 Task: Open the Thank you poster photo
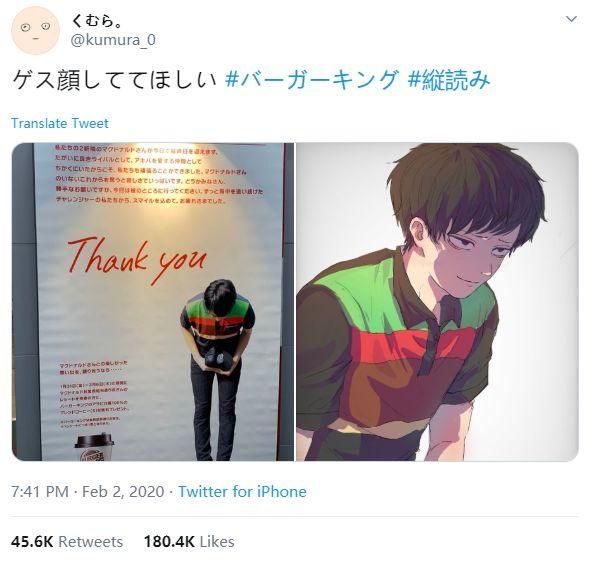153,302
